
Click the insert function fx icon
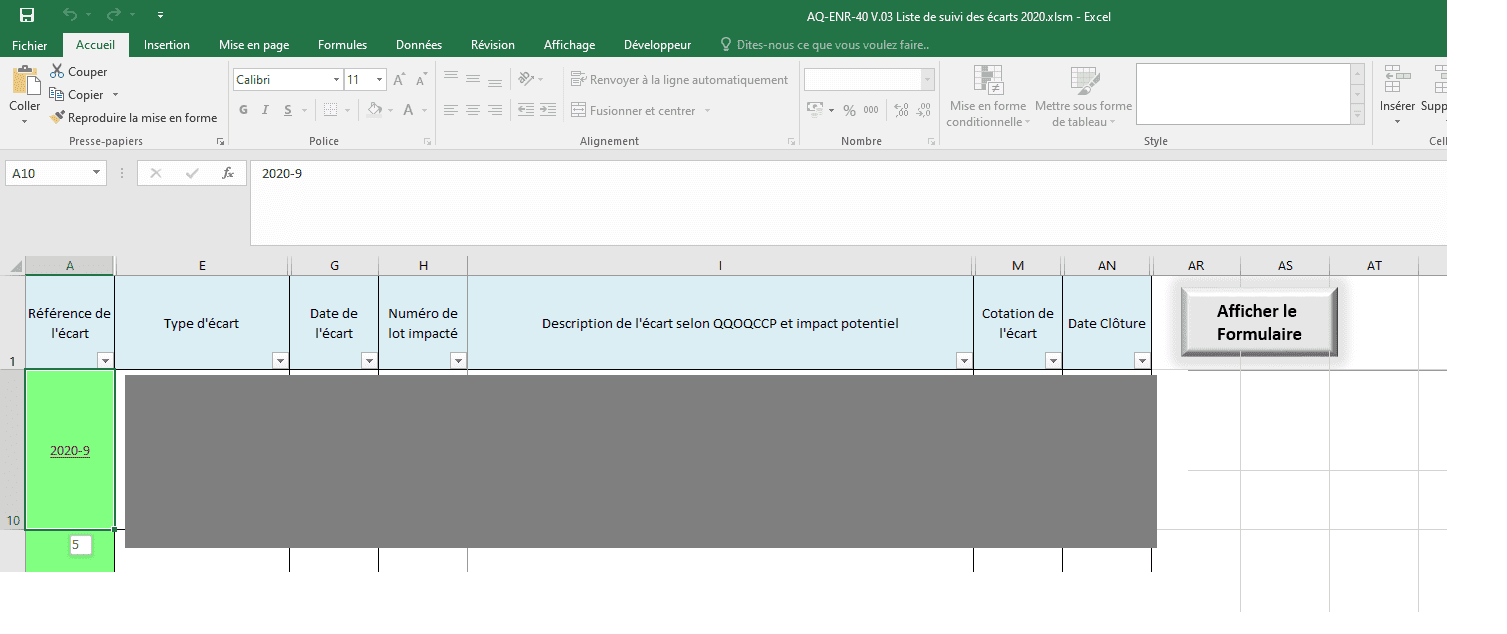[228, 173]
